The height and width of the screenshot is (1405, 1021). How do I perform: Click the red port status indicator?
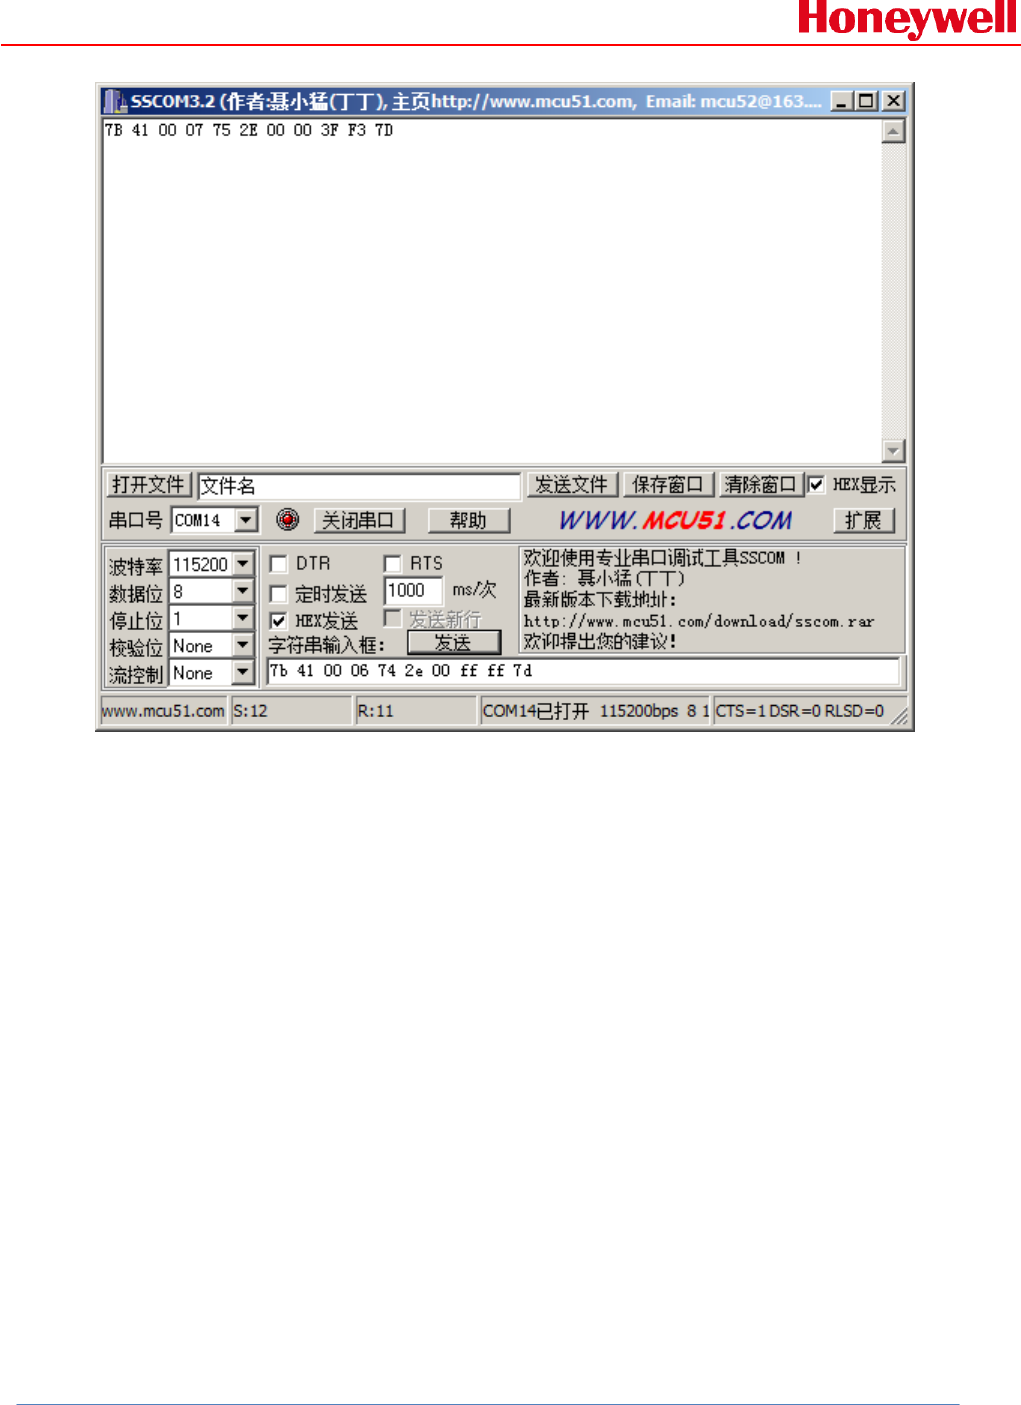pos(288,519)
